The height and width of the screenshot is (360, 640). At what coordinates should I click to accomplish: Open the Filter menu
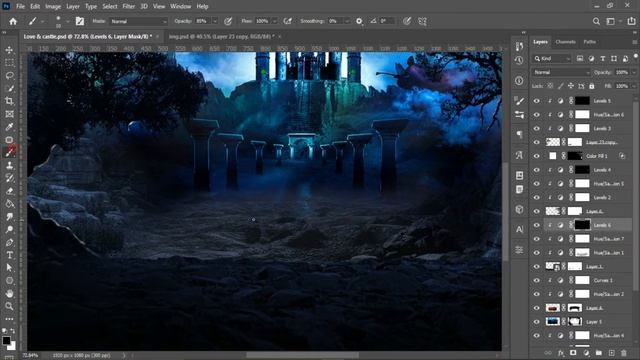pos(129,7)
